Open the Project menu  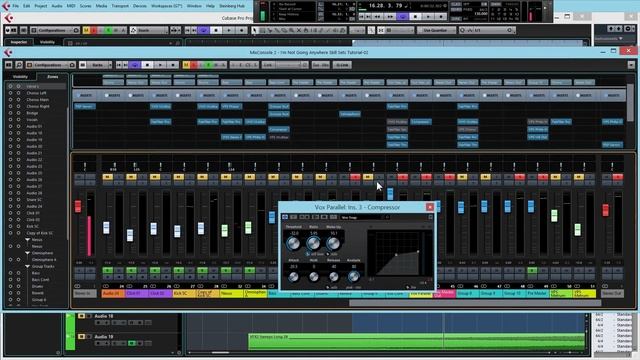point(40,6)
